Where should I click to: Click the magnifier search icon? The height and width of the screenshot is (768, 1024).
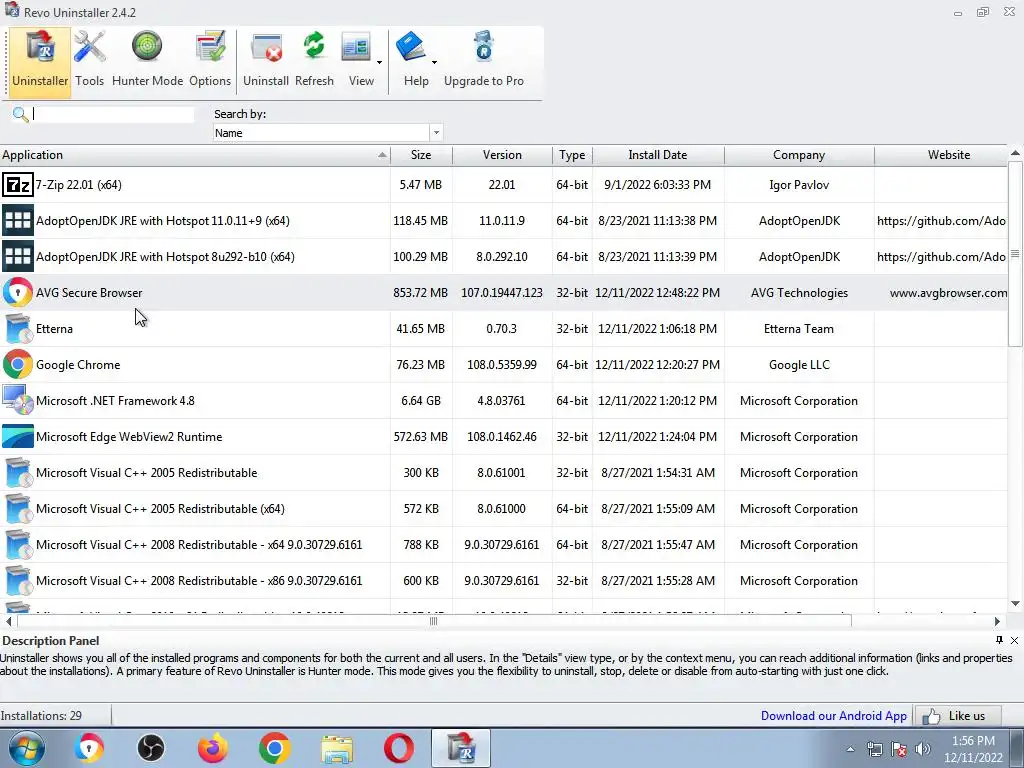[x=20, y=115]
